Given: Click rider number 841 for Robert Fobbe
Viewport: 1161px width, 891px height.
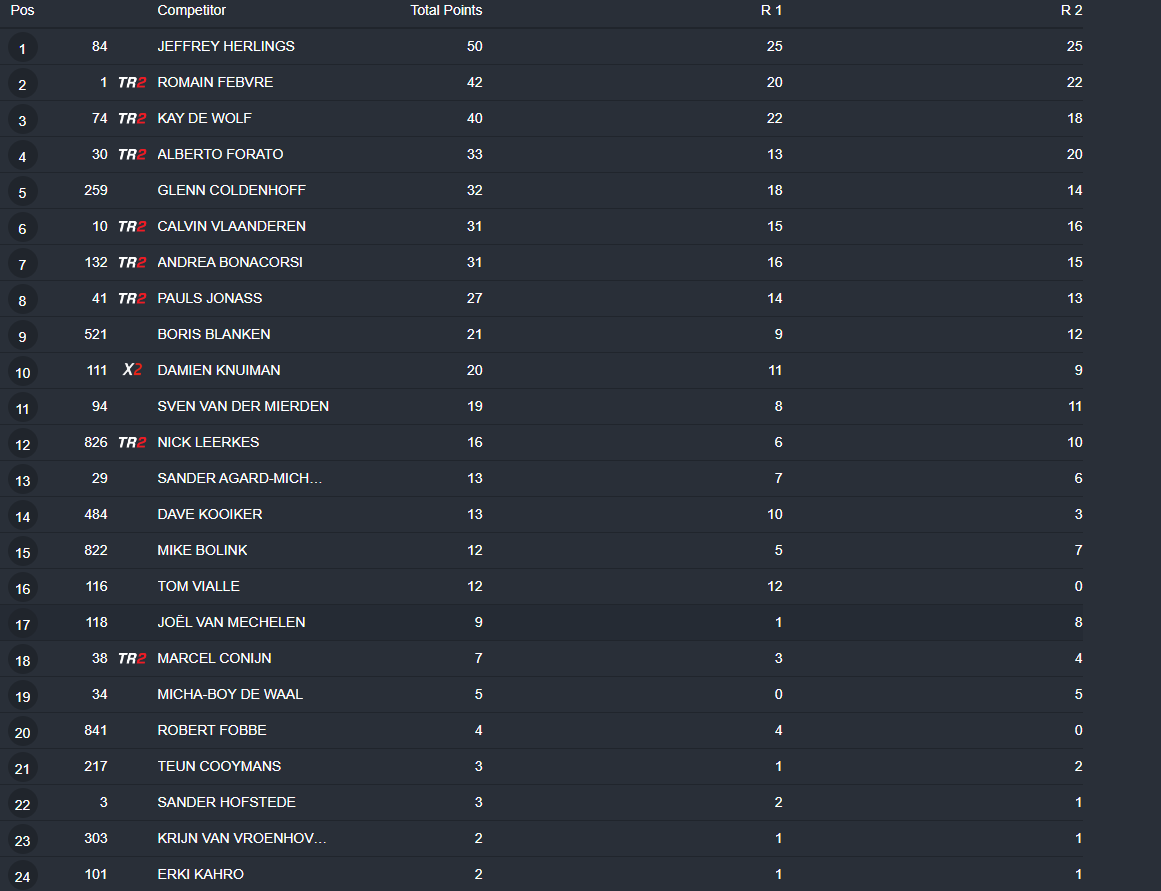Looking at the screenshot, I should coord(96,730).
